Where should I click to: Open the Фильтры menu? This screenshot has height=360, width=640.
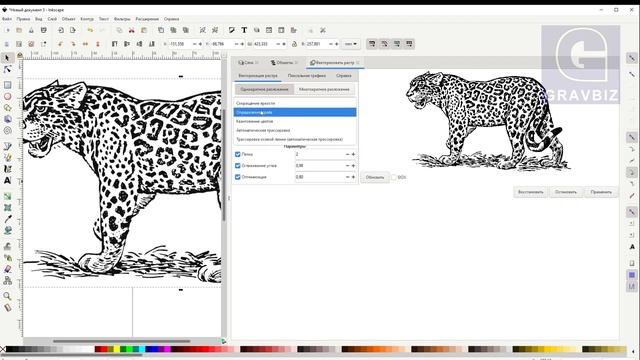(x=122, y=19)
